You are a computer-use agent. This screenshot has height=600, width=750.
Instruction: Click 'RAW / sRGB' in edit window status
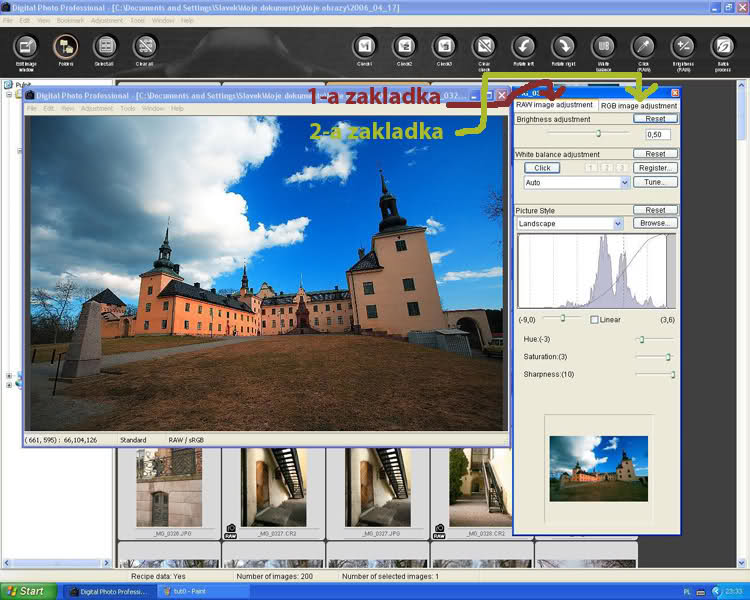[x=186, y=440]
